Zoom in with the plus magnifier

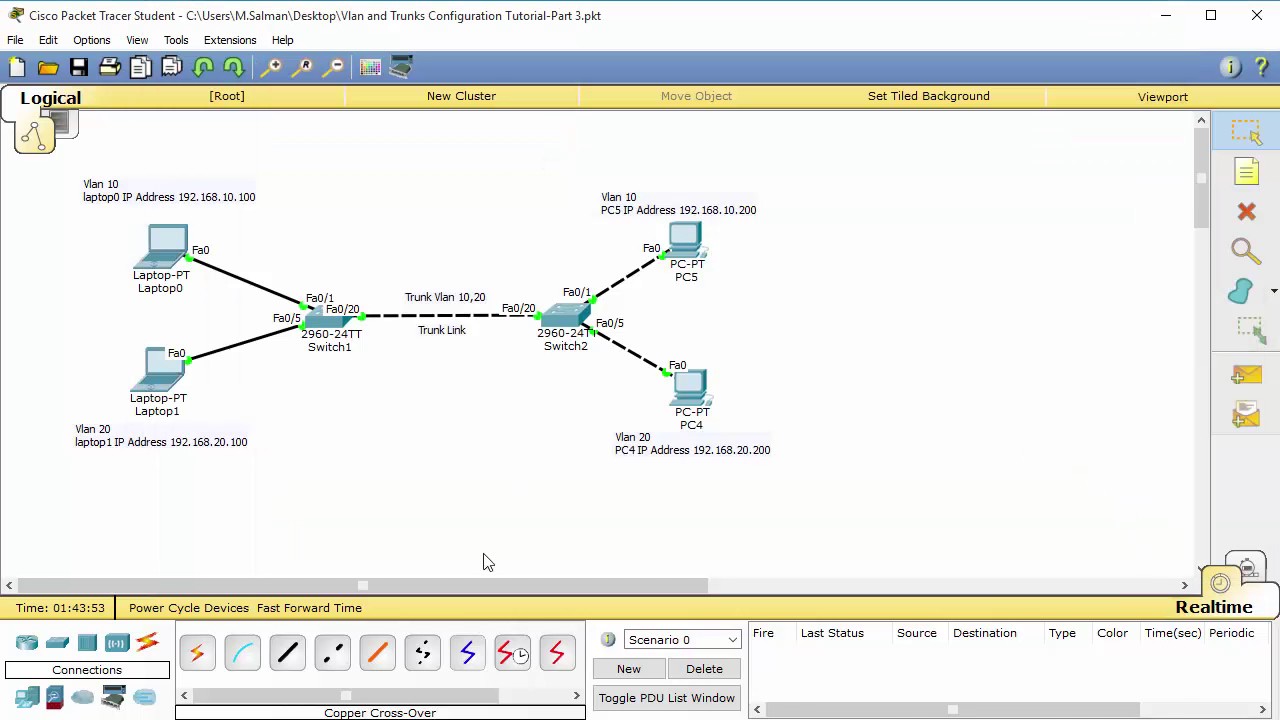point(272,67)
